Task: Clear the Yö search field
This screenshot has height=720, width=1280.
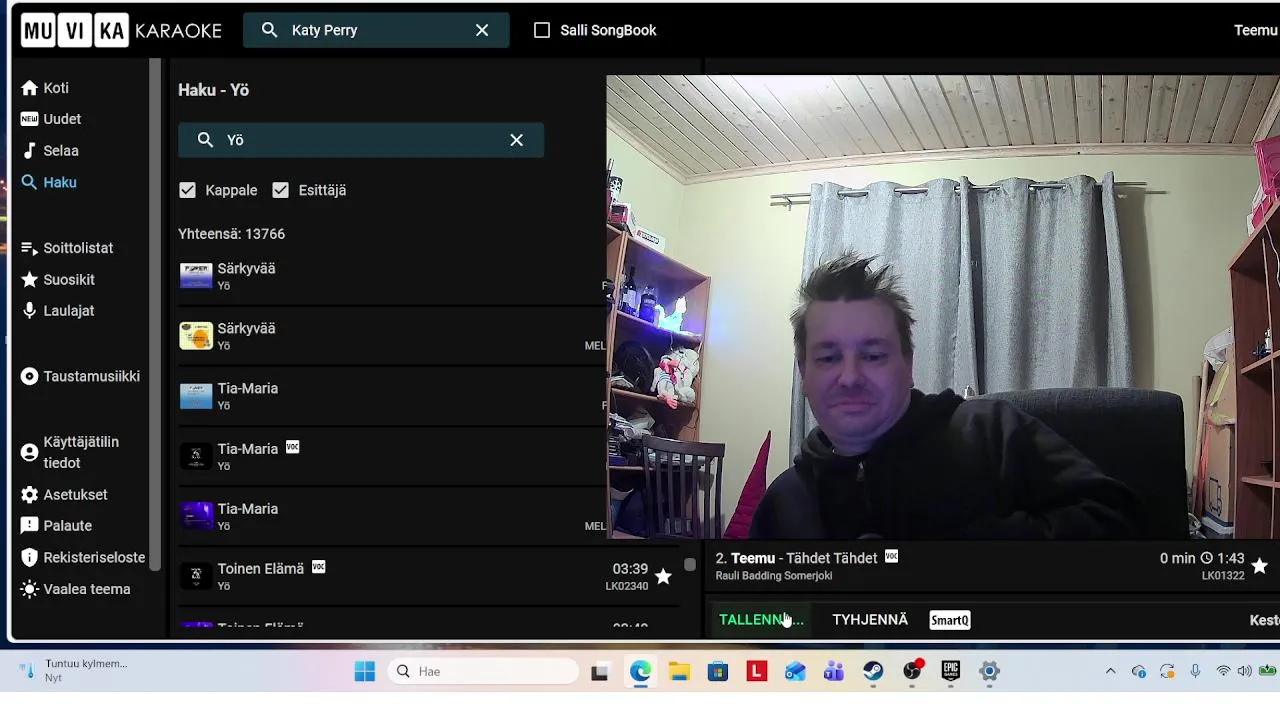Action: point(516,140)
